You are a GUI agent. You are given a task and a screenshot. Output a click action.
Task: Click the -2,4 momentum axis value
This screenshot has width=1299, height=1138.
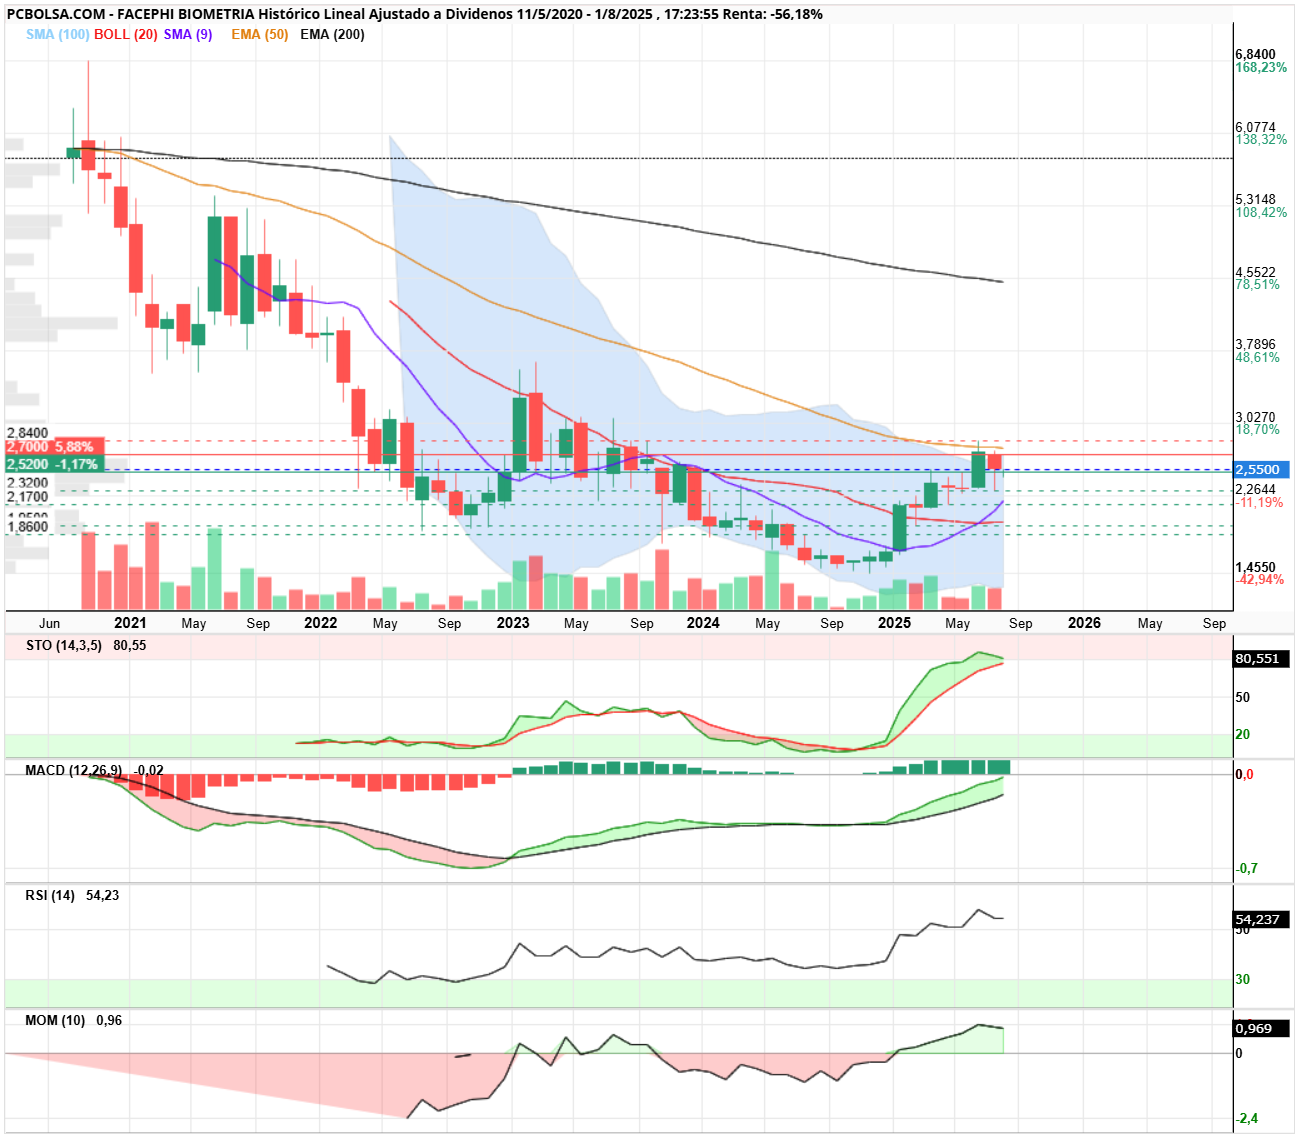(x=1247, y=1119)
